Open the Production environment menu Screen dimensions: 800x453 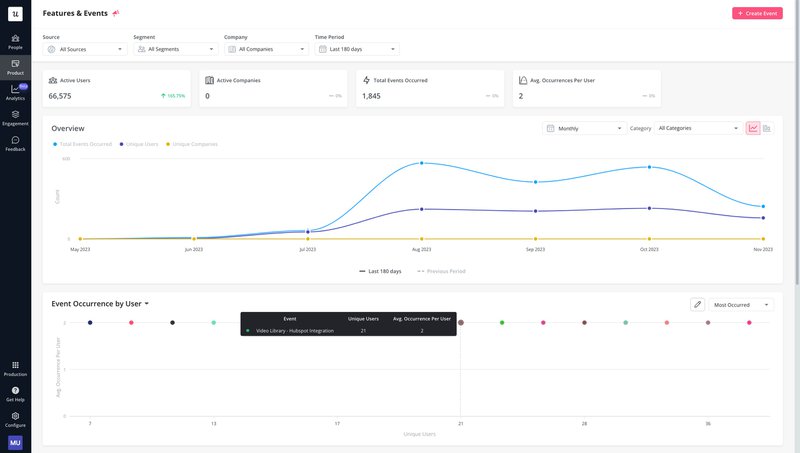pyautogui.click(x=15, y=368)
